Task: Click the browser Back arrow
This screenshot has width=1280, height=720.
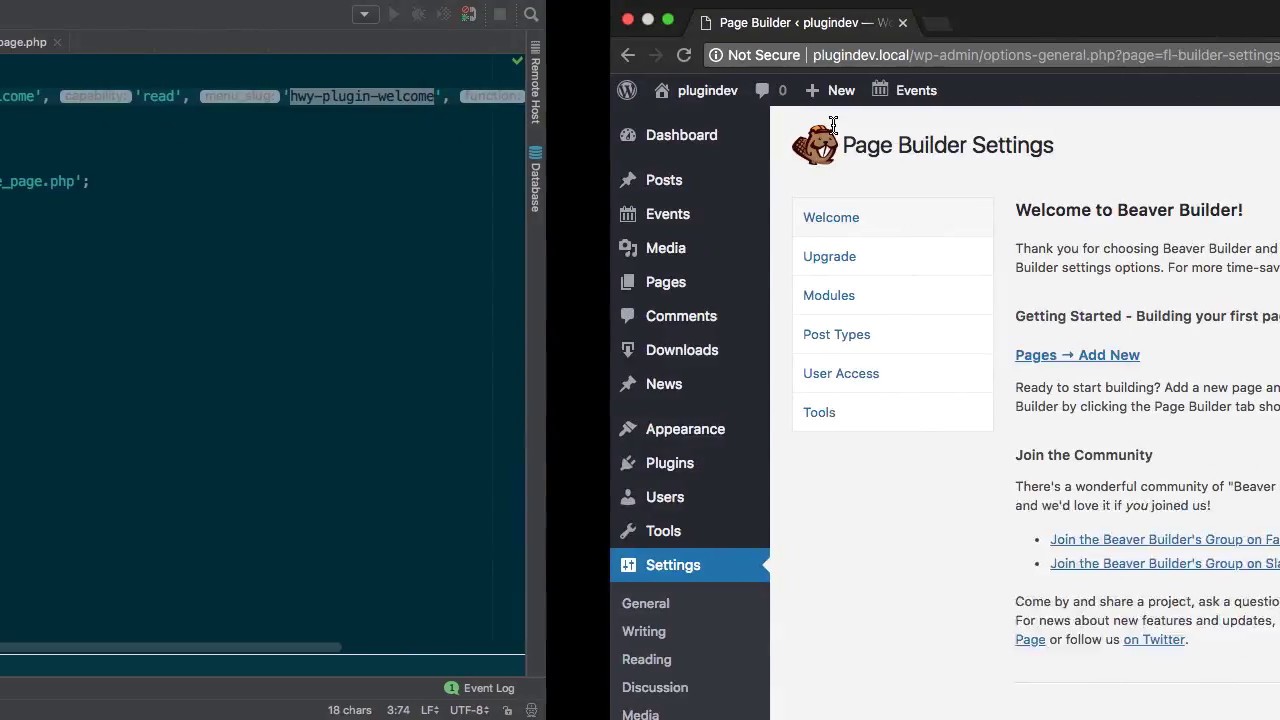Action: (627, 55)
